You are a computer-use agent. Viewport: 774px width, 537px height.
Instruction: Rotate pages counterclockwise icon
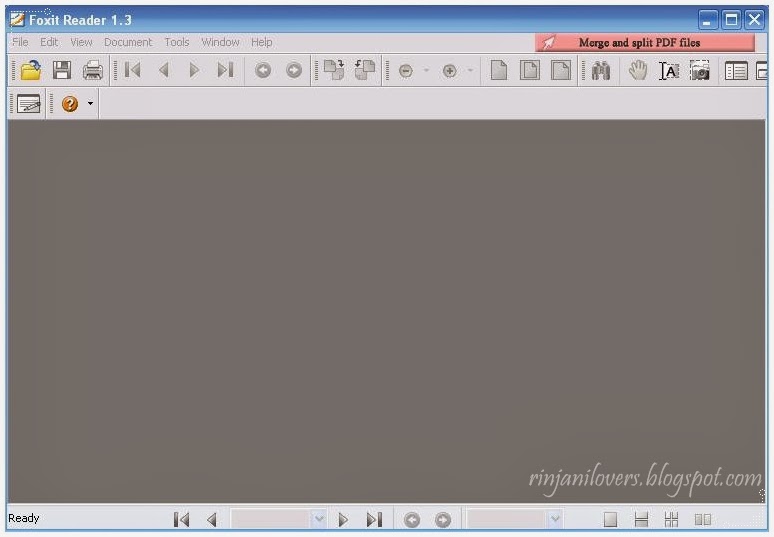point(365,70)
